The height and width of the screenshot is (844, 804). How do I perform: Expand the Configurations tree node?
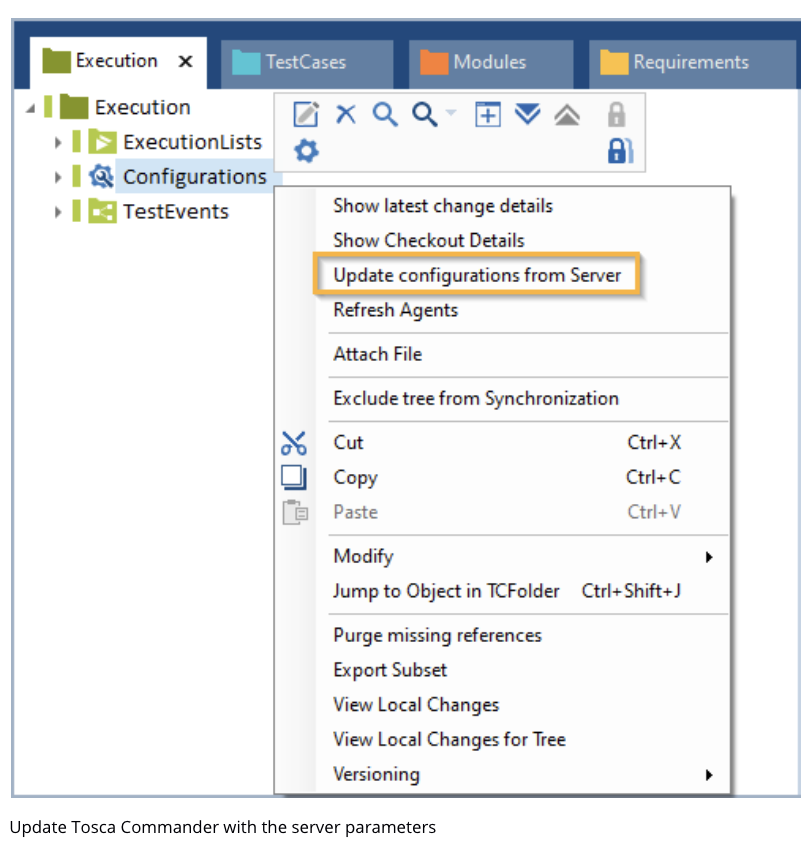coord(58,177)
